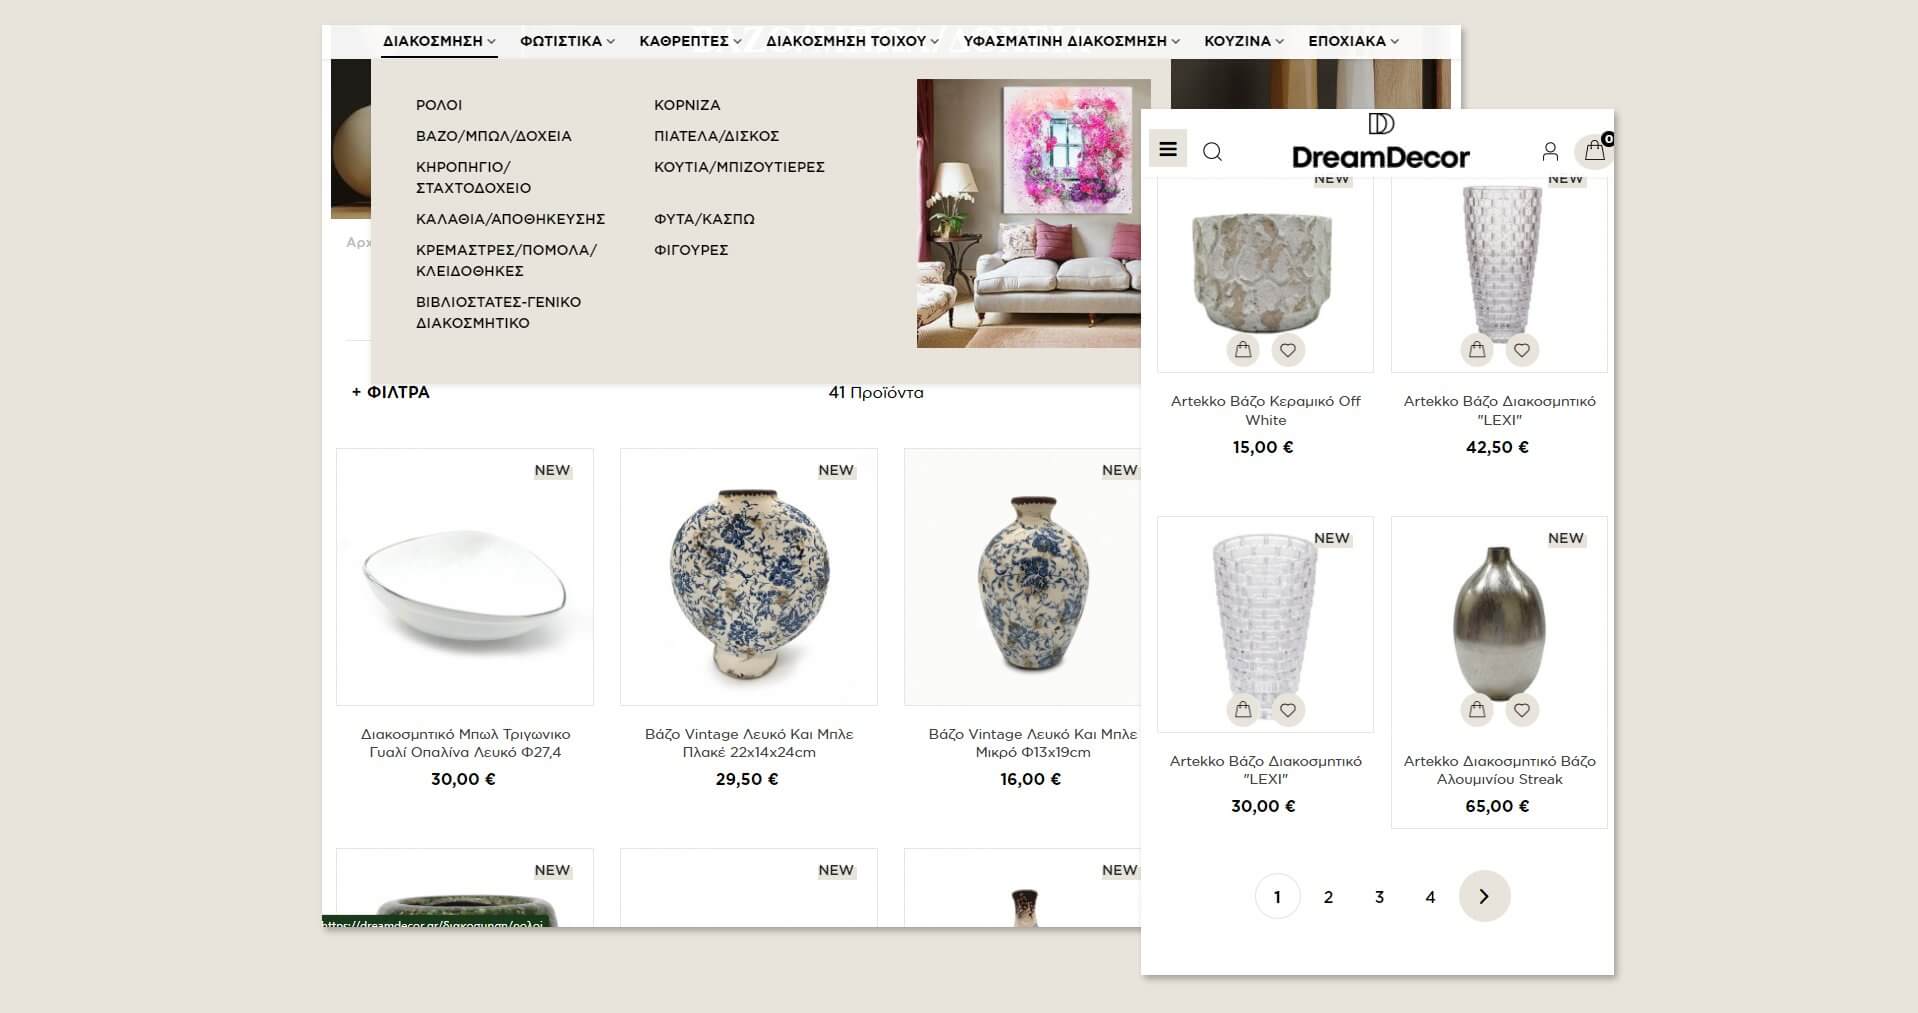Open the Βάζο Vintage Πλακέ product image
Viewport: 1918px width, 1013px height.
[749, 577]
